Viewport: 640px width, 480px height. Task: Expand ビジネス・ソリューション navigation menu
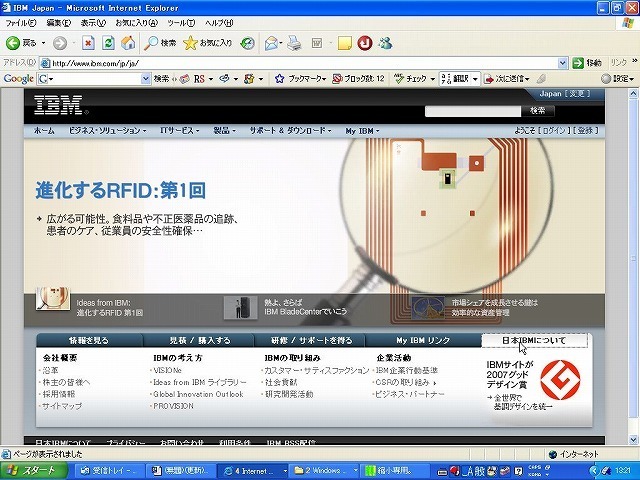click(107, 131)
